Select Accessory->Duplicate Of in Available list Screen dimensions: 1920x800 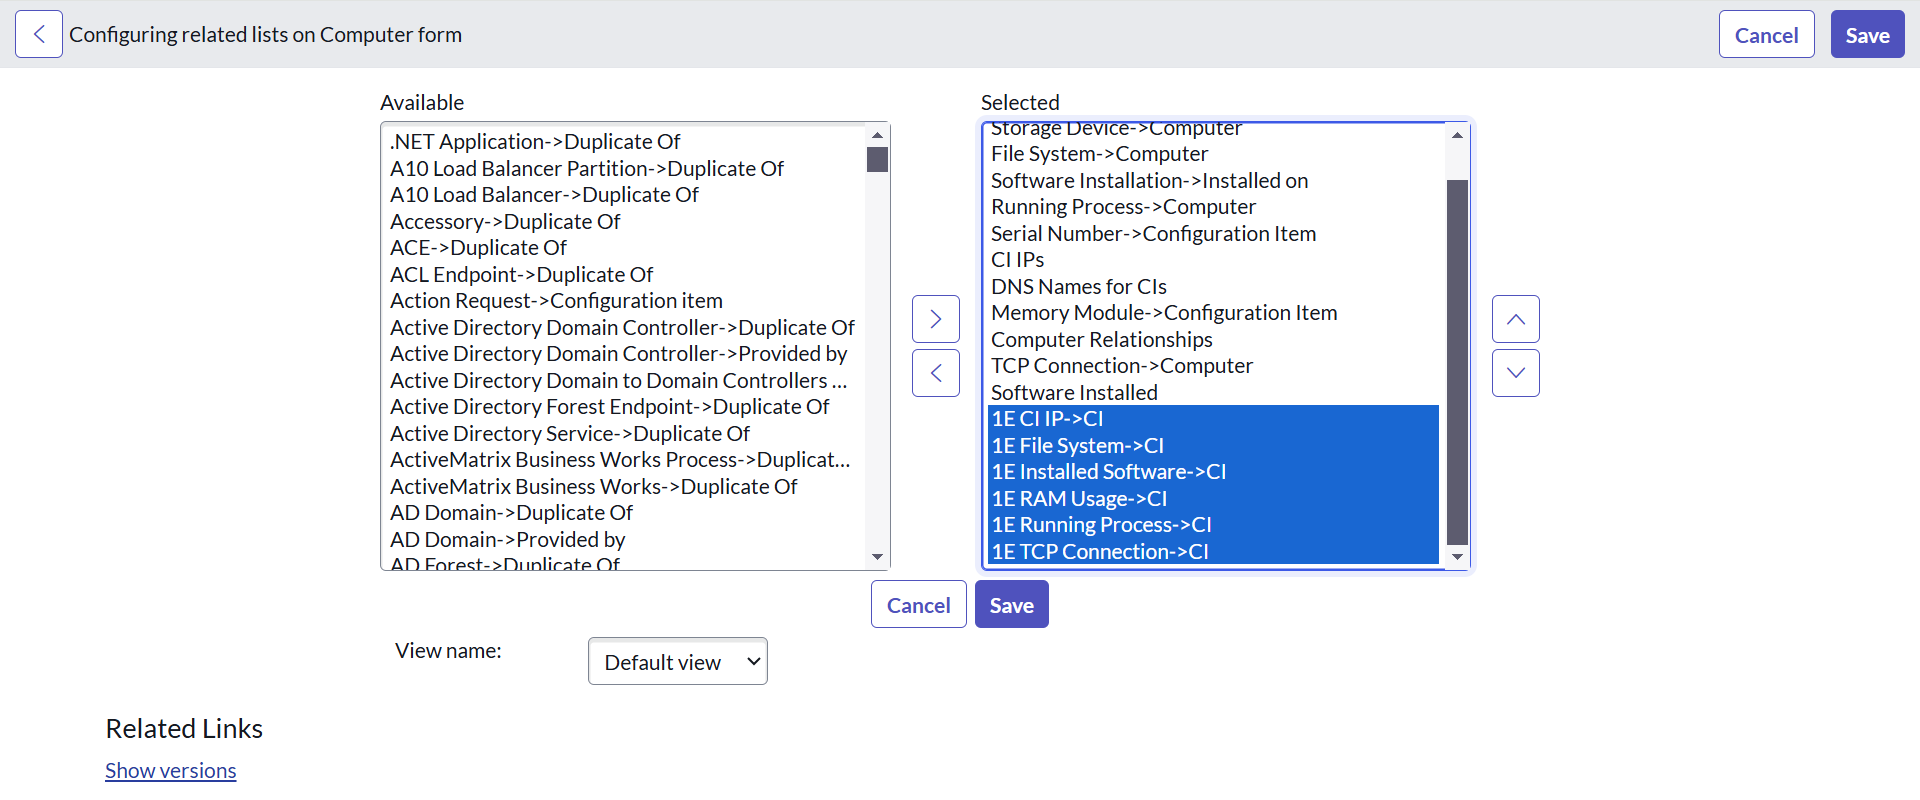pos(505,222)
